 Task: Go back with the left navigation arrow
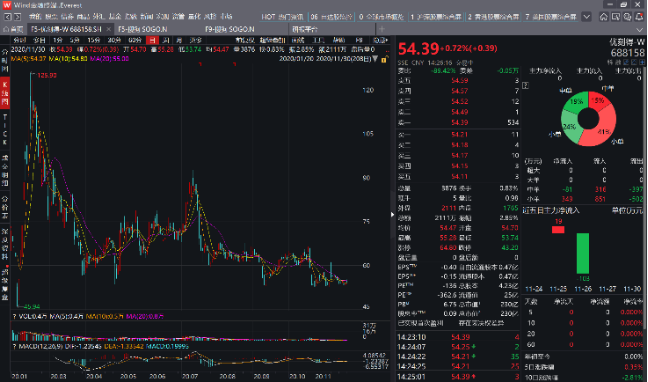[7, 17]
